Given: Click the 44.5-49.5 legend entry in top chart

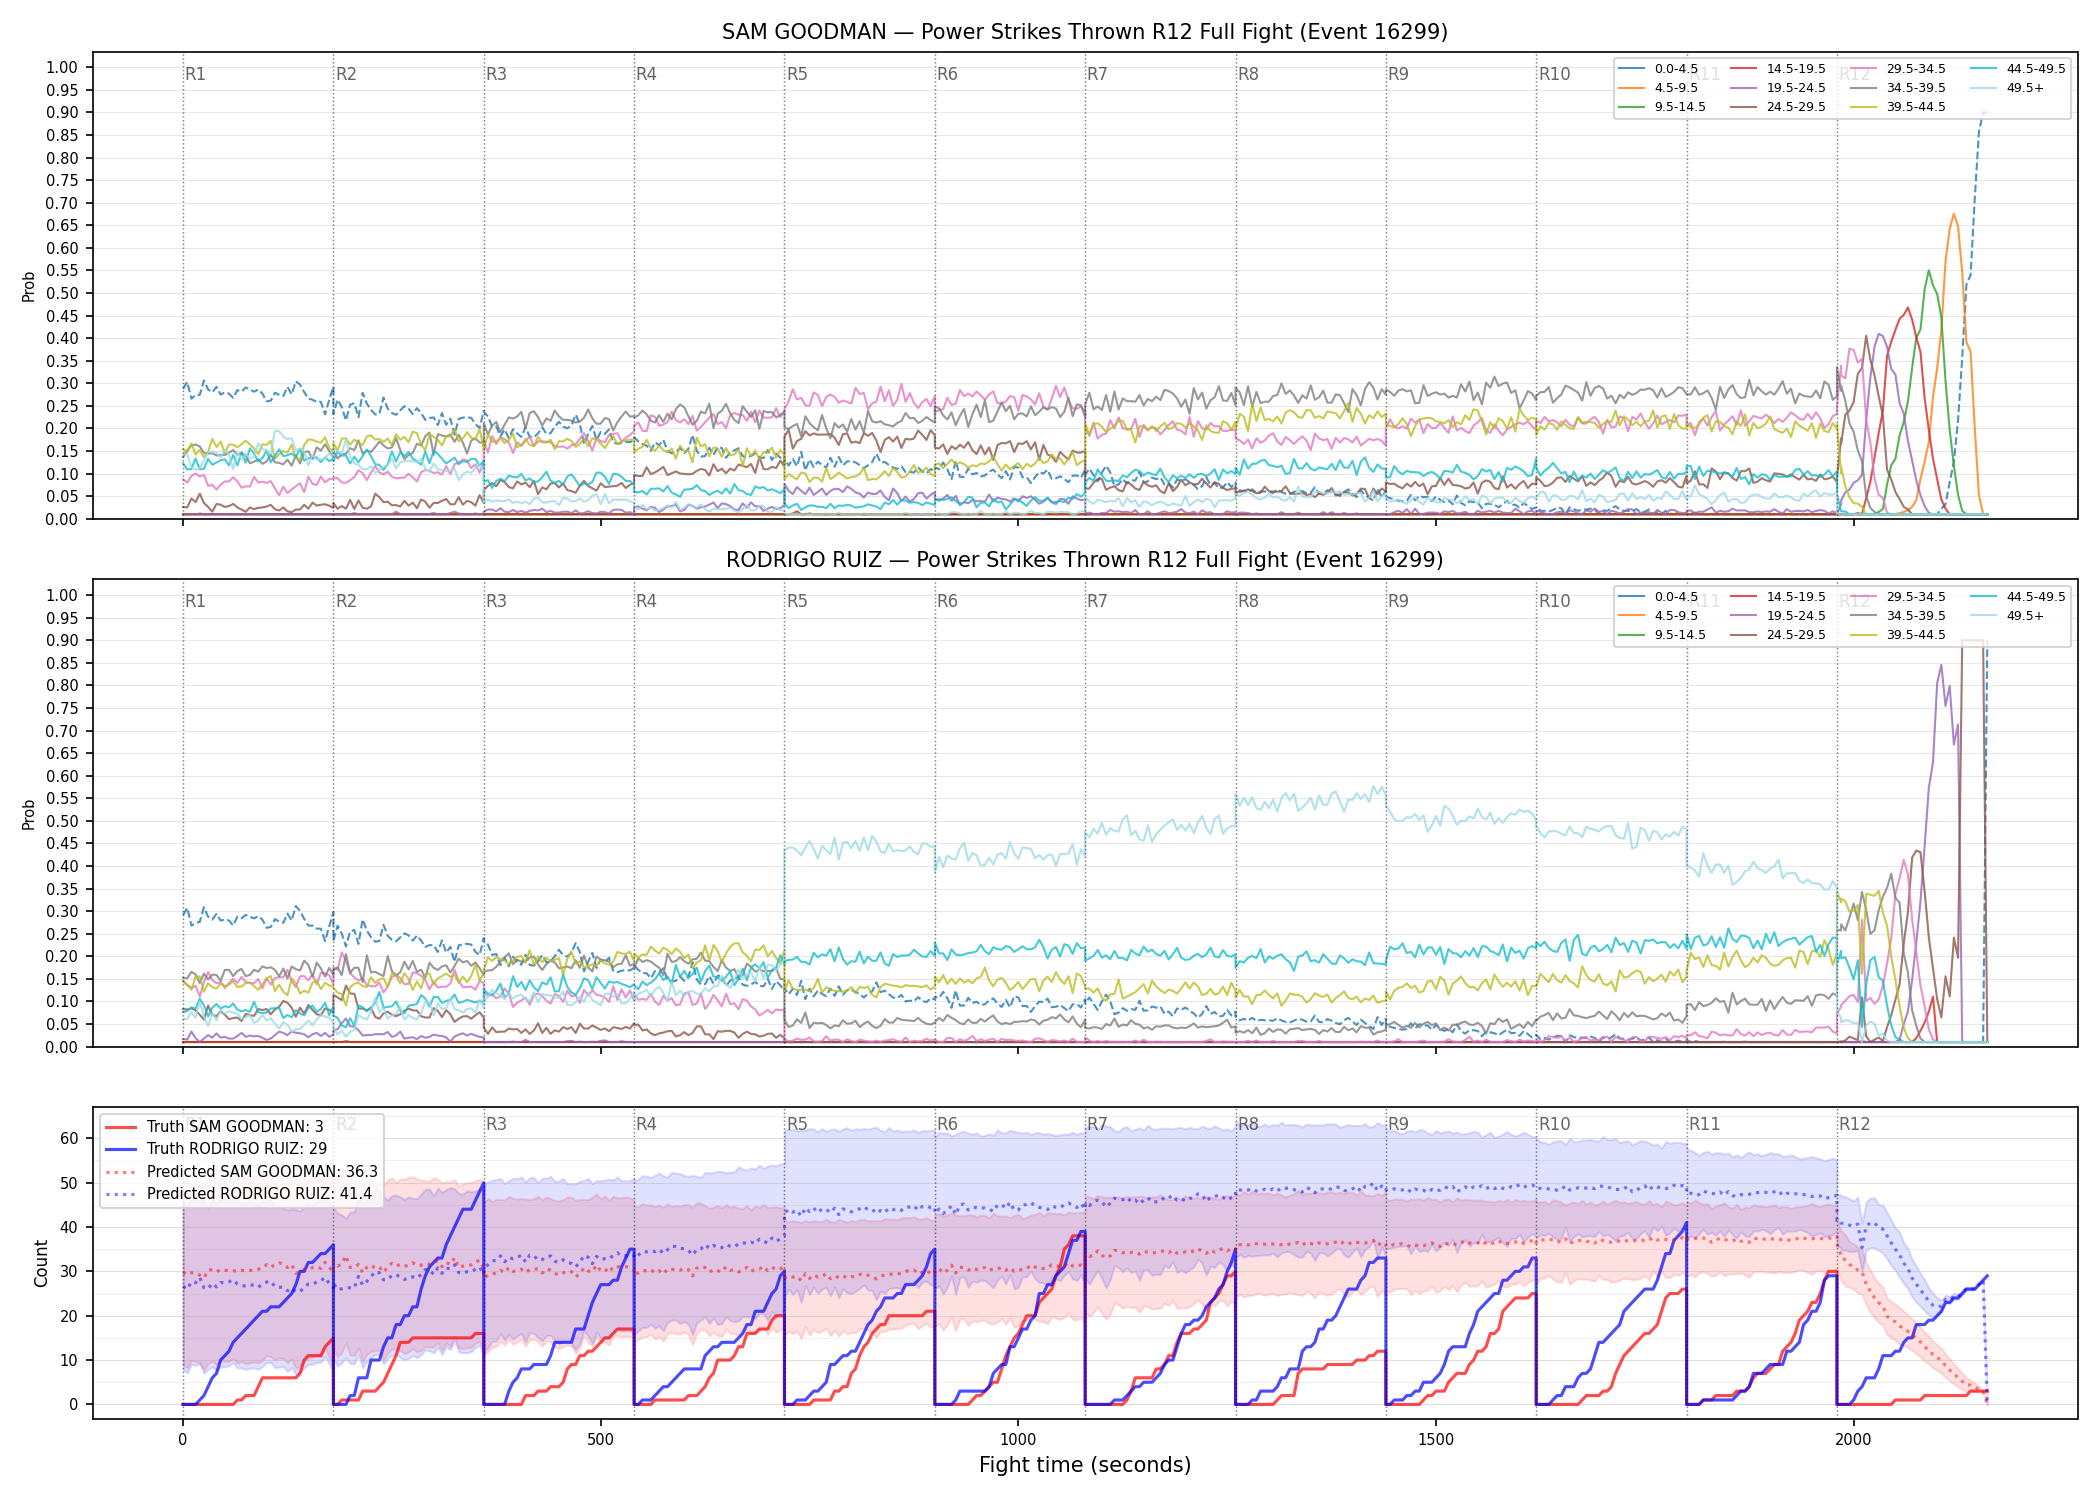Looking at the screenshot, I should 2018,69.
